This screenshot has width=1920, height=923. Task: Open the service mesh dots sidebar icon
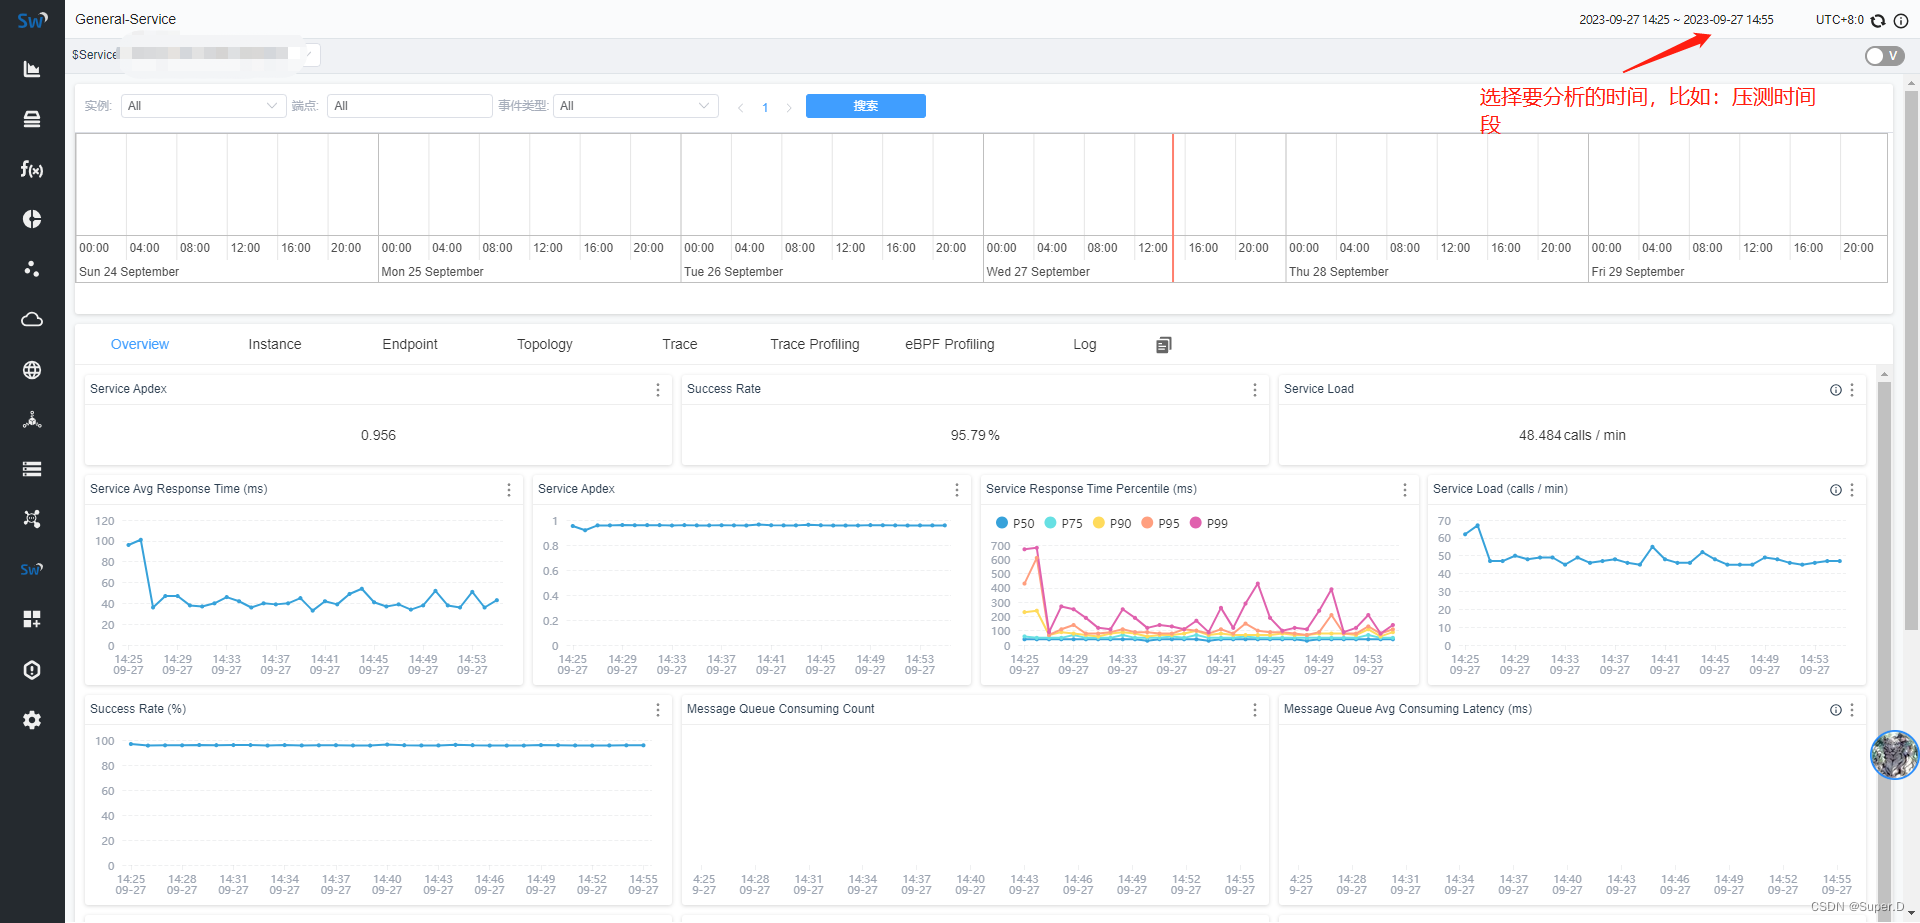click(x=32, y=269)
